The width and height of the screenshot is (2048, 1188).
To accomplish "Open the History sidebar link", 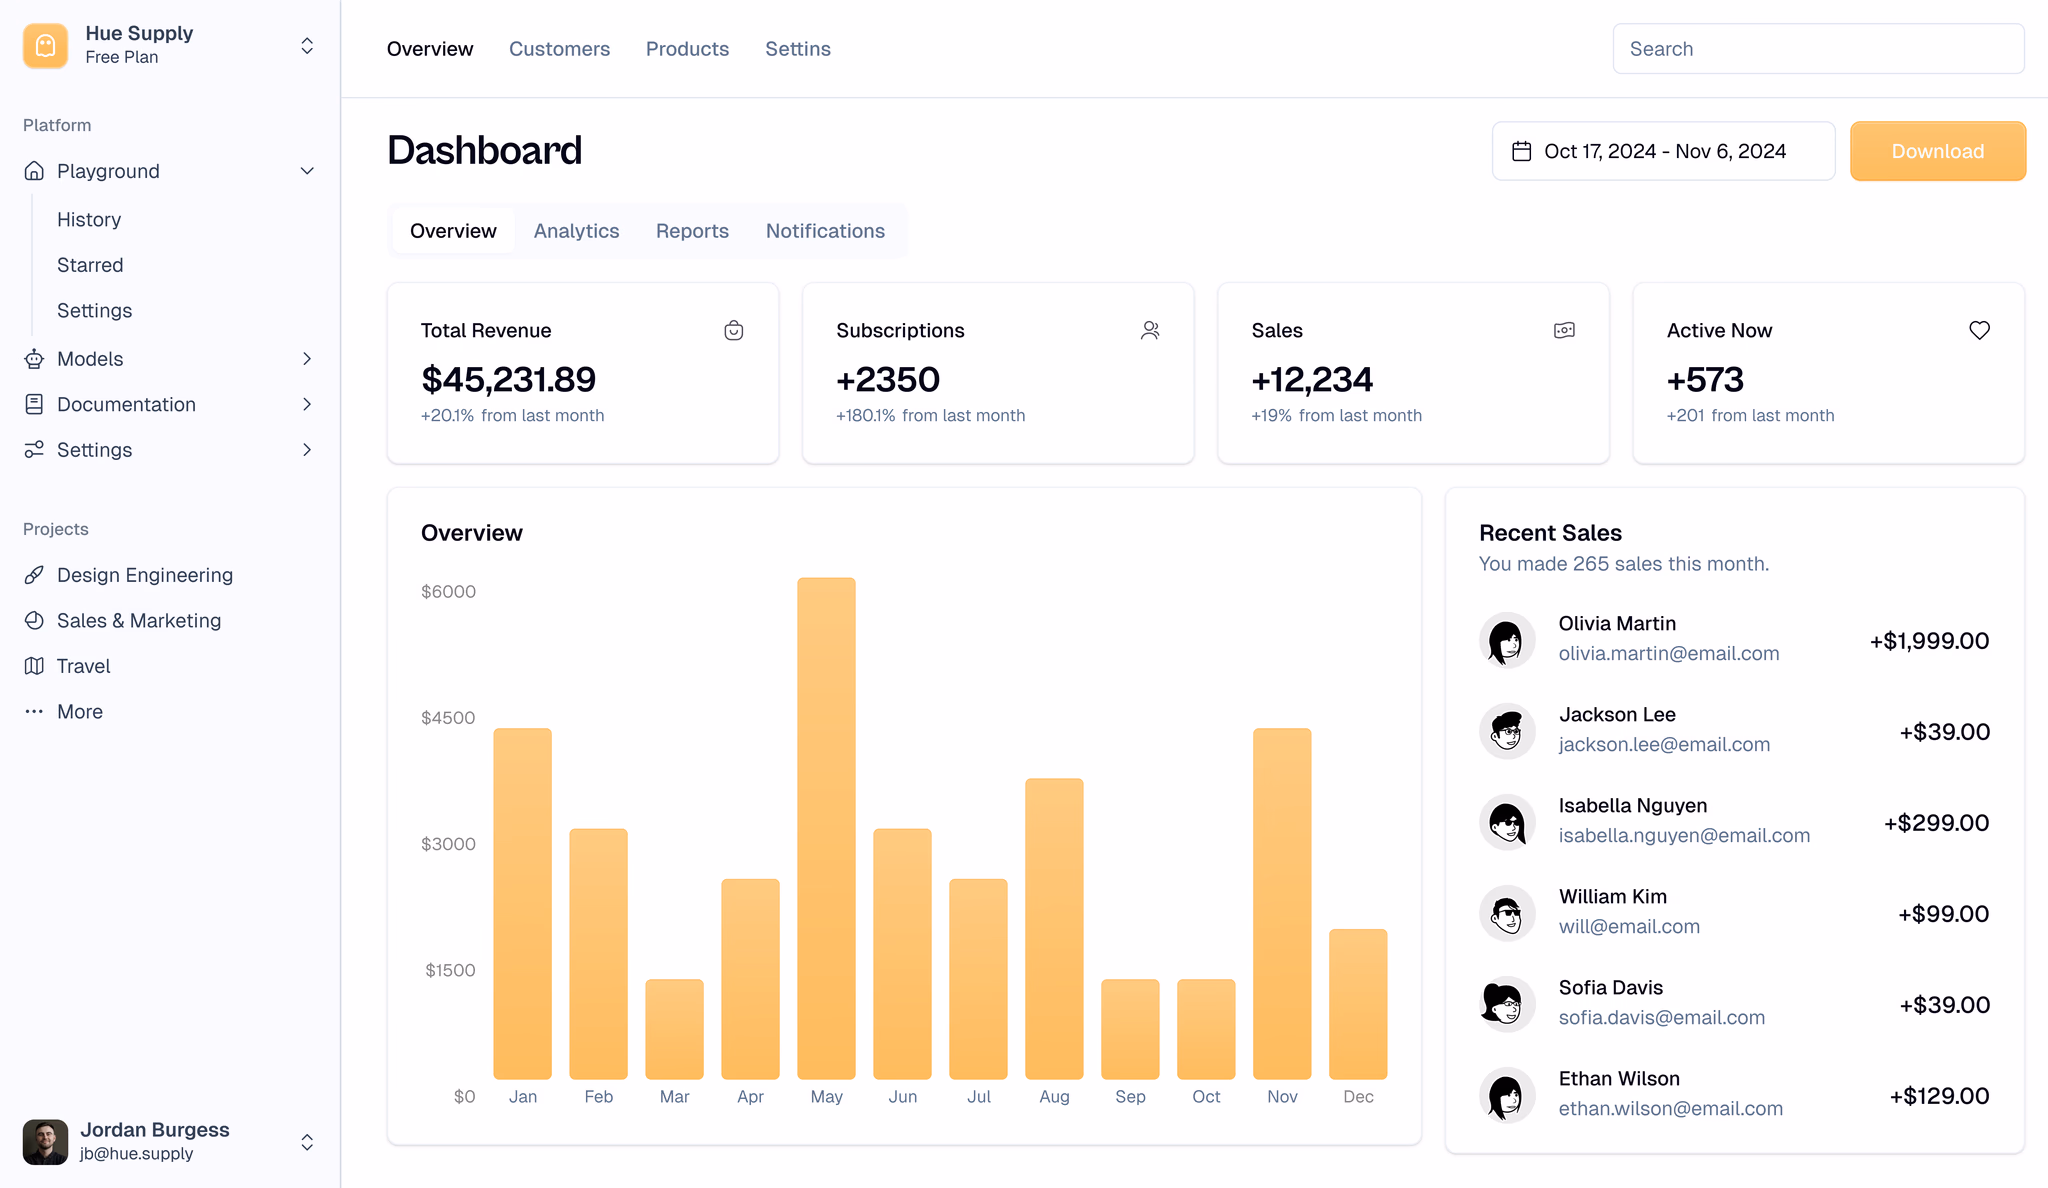I will click(89, 220).
